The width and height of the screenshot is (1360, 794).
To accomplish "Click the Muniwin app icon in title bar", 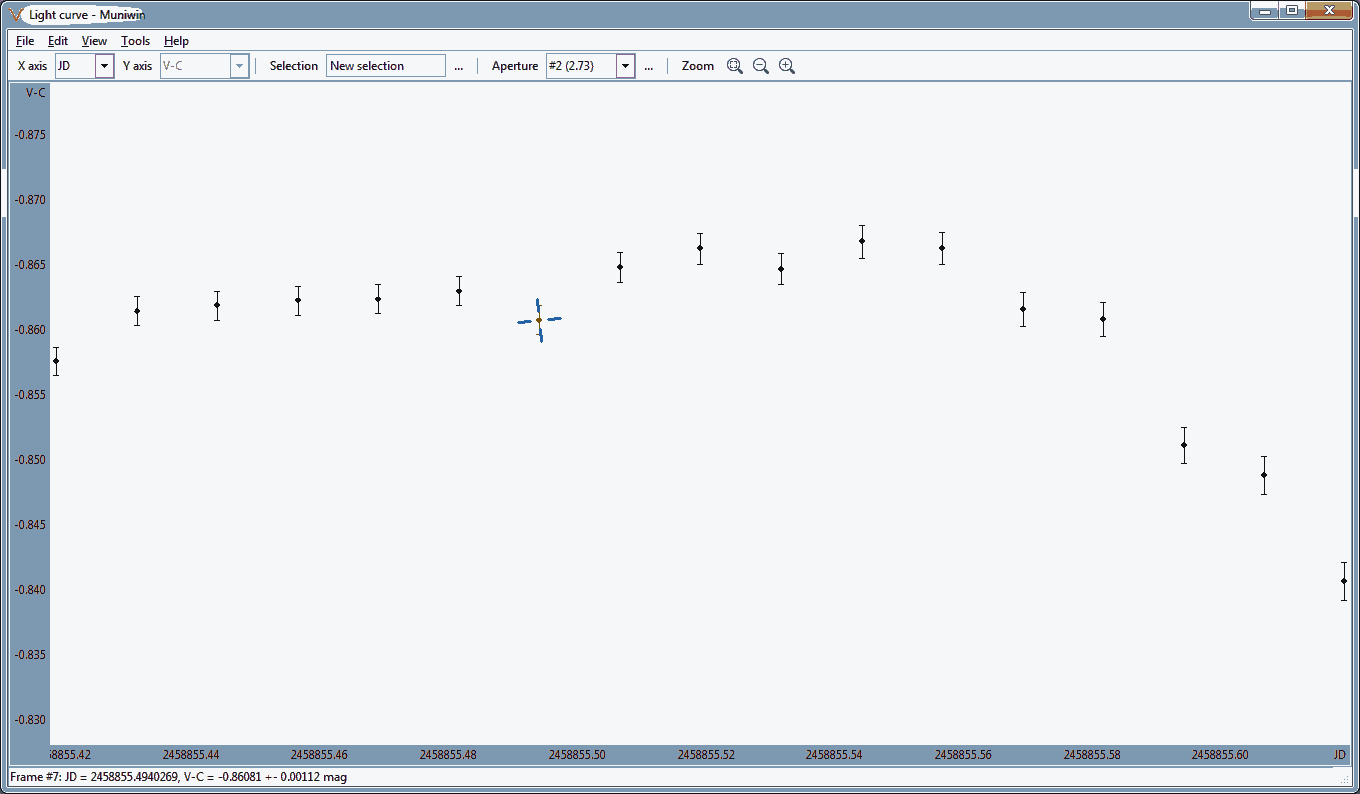I will (x=15, y=14).
